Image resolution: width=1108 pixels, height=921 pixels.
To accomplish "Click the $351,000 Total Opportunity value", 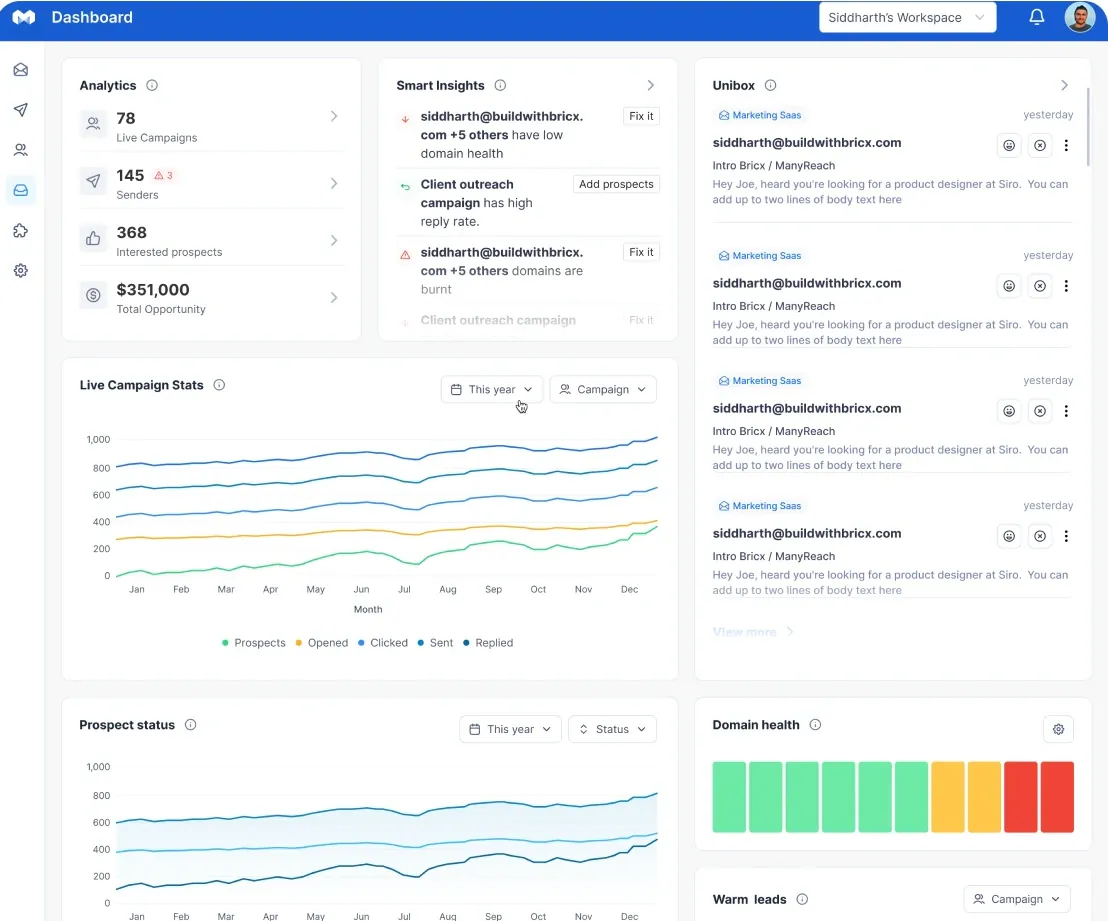I will click(153, 290).
